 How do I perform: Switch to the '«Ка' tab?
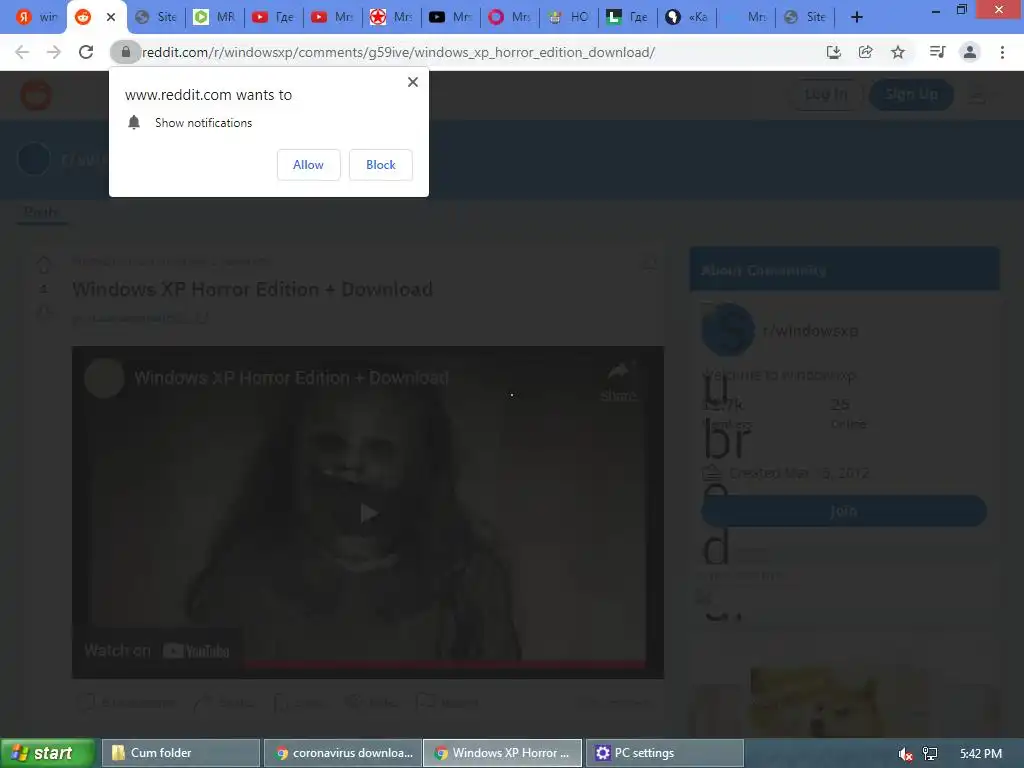tap(686, 18)
